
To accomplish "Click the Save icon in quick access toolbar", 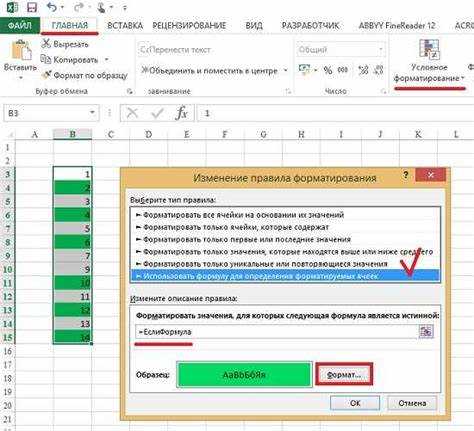I will coord(32,7).
